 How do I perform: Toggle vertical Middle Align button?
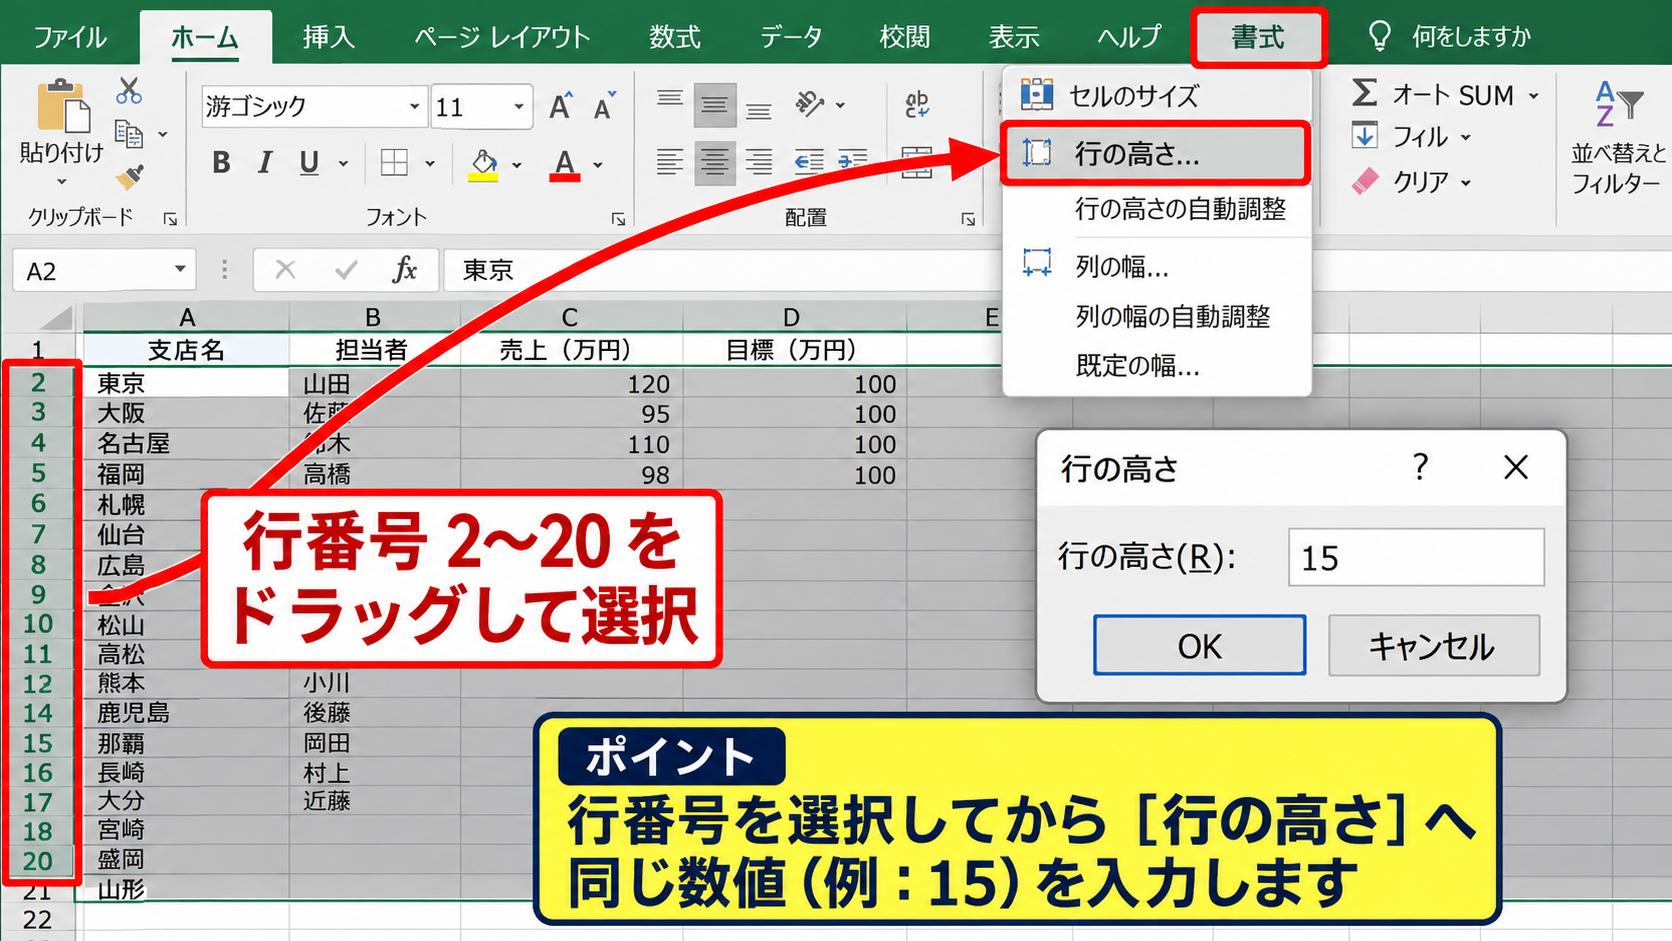tap(714, 103)
